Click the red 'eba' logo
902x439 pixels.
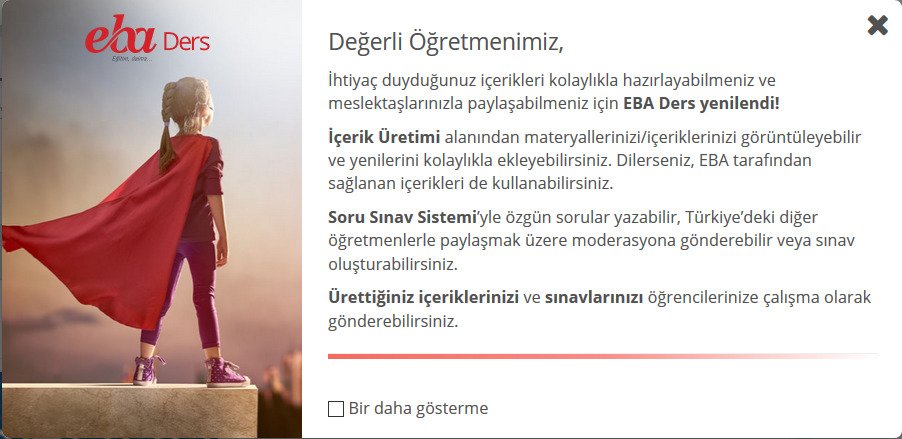point(120,39)
